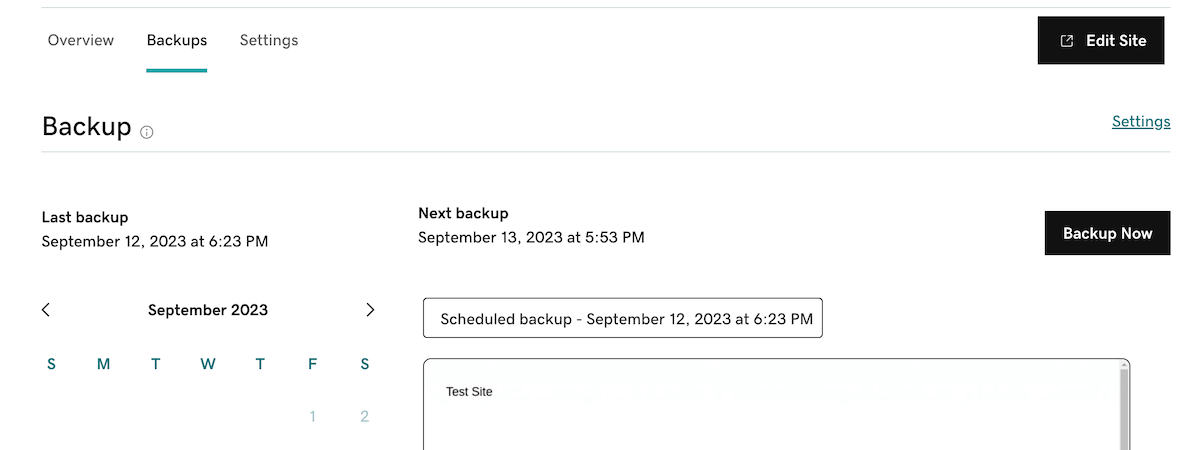Click the Next backup timestamp text
The height and width of the screenshot is (450, 1200).
click(531, 238)
